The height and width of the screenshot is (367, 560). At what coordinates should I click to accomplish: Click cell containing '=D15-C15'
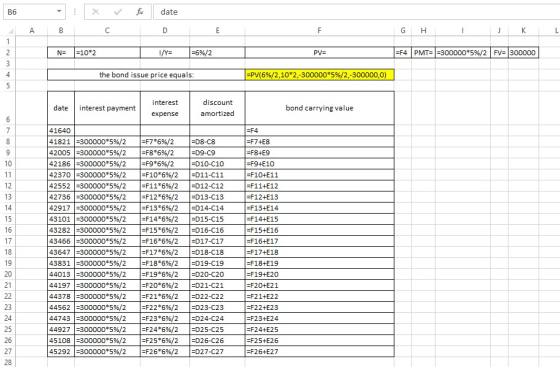coord(217,219)
